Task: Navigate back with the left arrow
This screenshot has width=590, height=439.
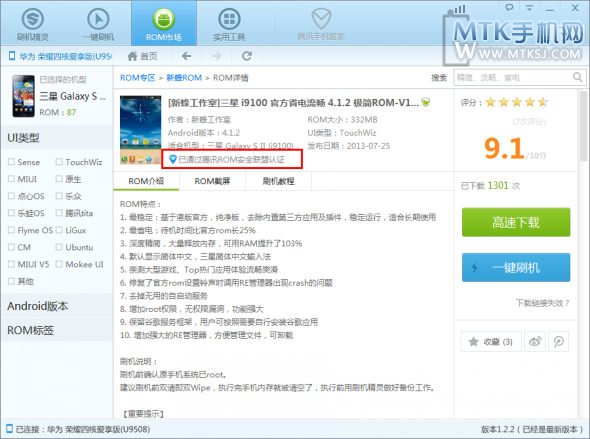Action: tap(186, 56)
